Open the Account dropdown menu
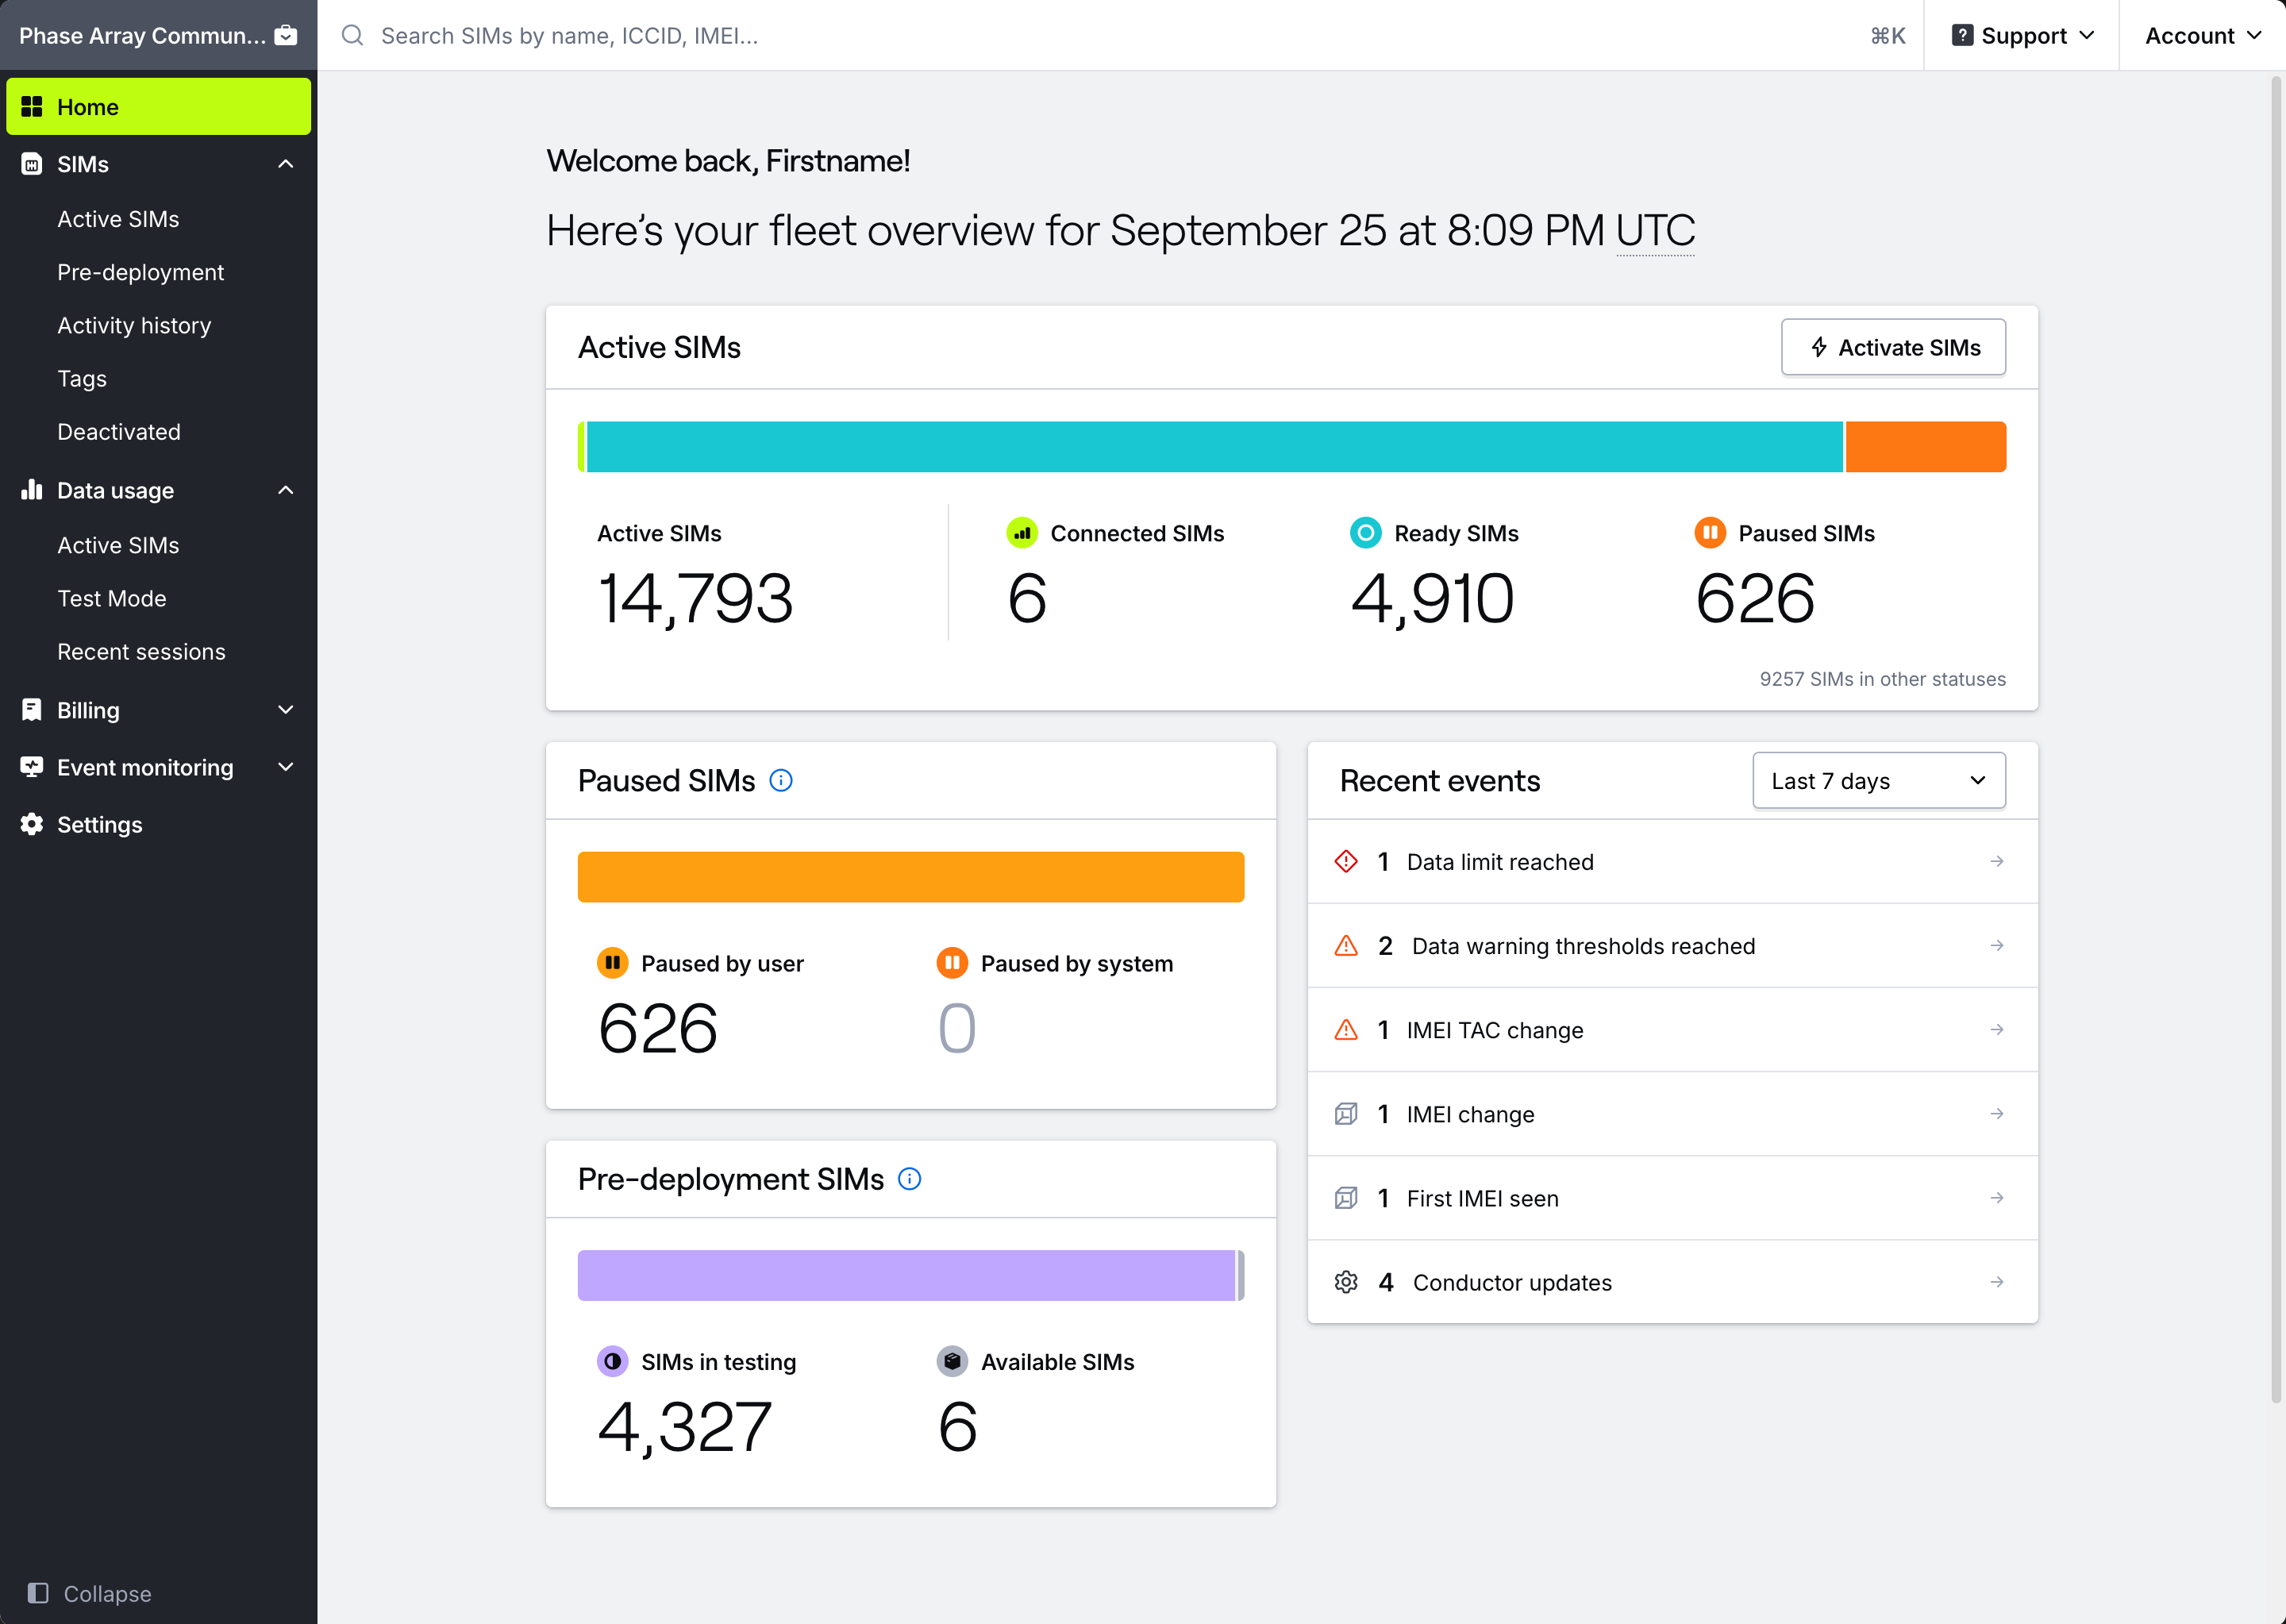Viewport: 2286px width, 1624px height. [2203, 36]
